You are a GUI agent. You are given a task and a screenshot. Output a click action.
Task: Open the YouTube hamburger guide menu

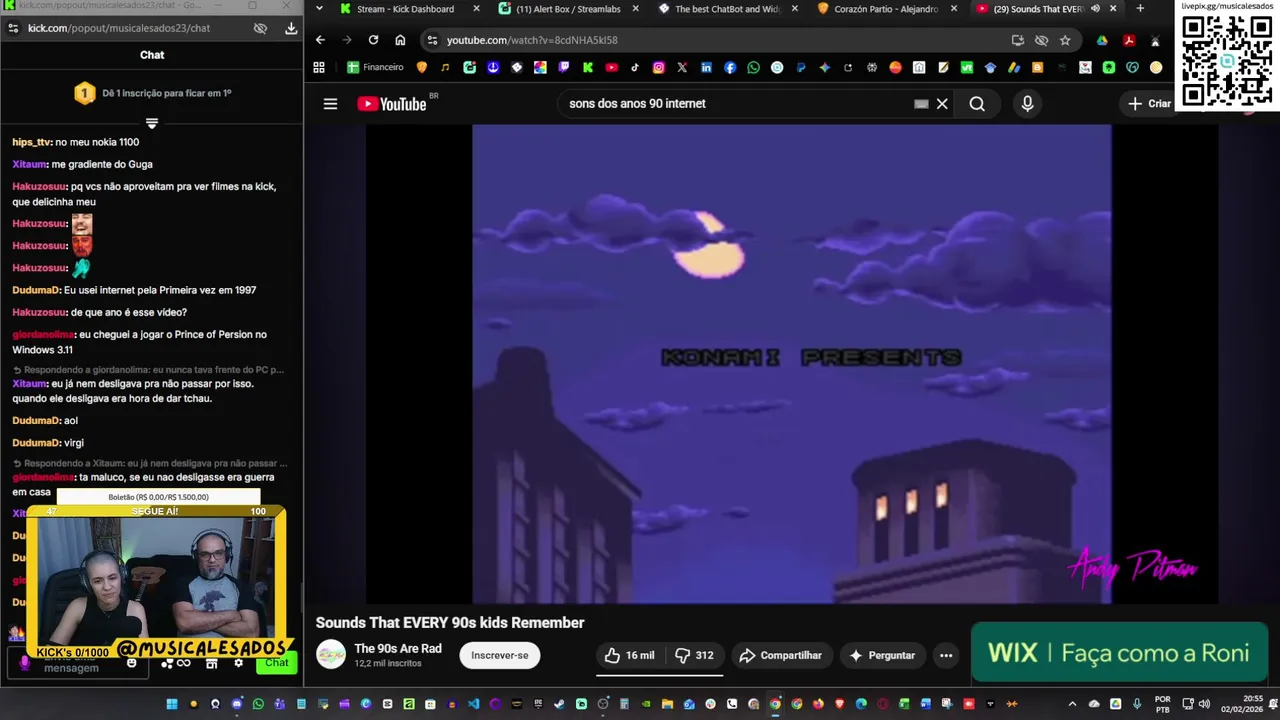330,104
